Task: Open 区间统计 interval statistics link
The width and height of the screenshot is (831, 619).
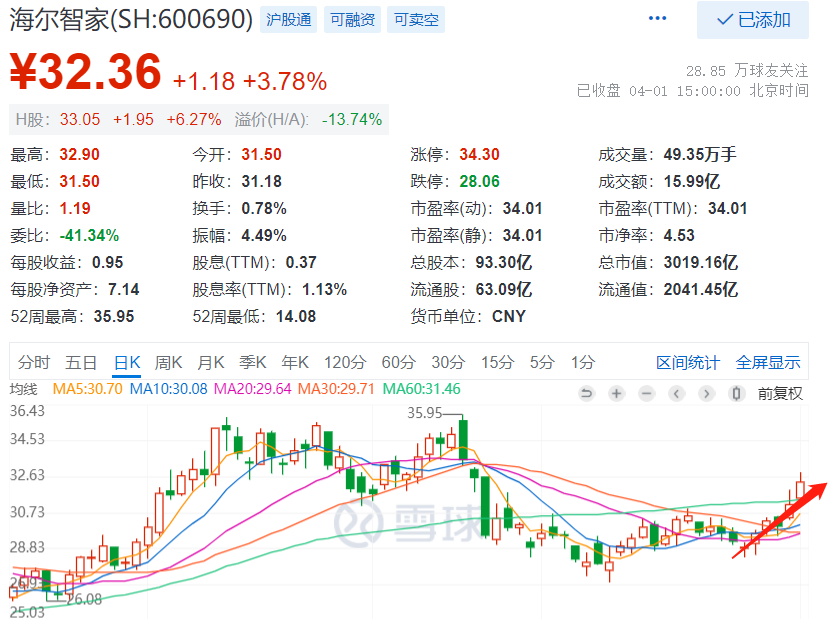Action: (x=688, y=363)
